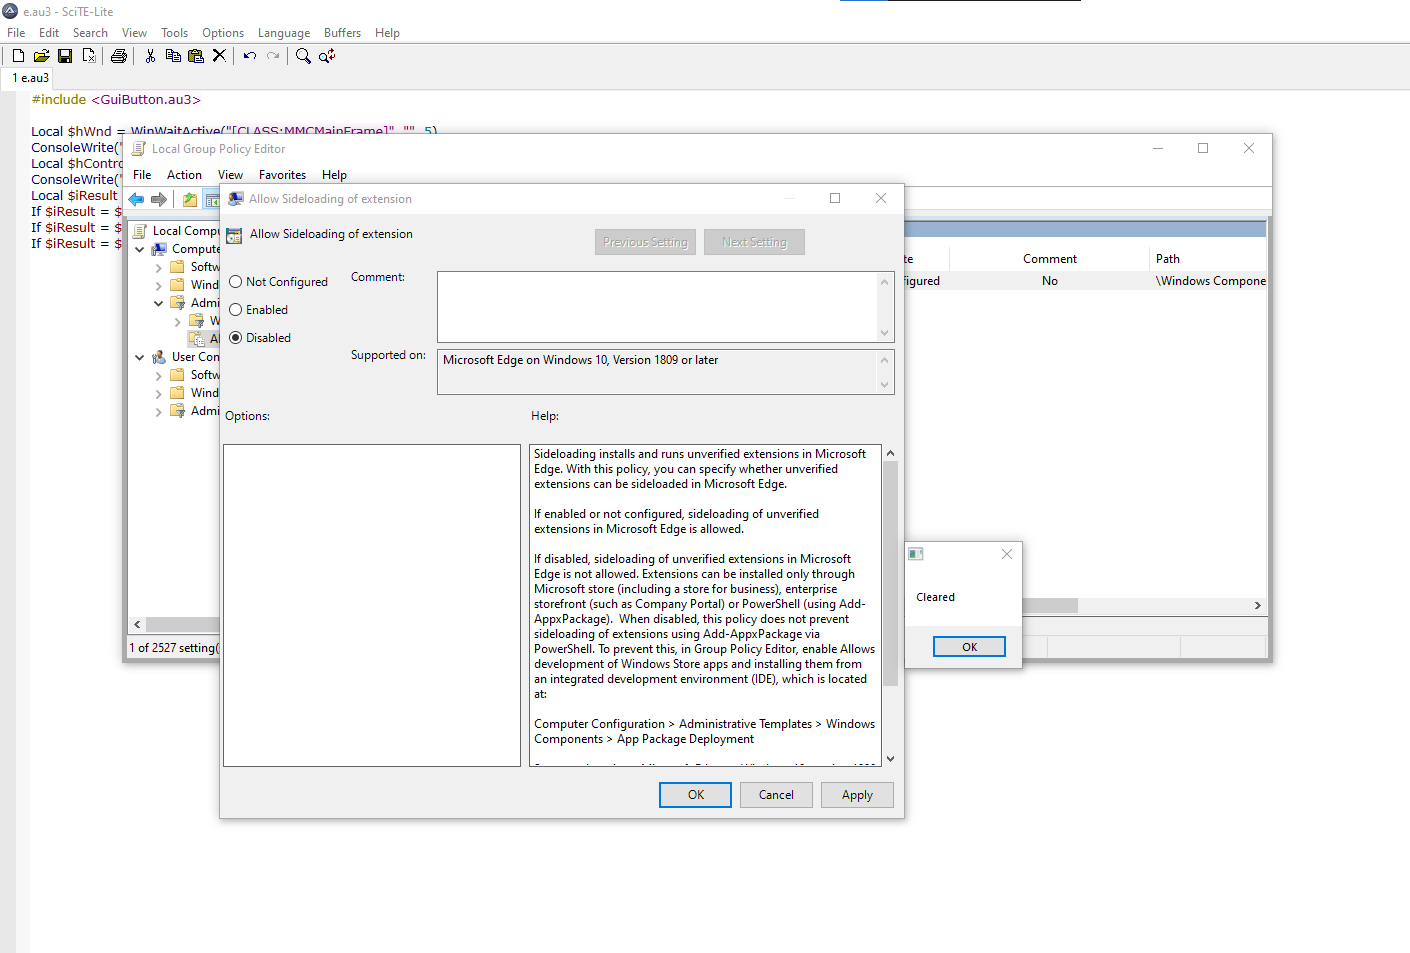Click Cancel in the policy setting dialog

coord(776,795)
